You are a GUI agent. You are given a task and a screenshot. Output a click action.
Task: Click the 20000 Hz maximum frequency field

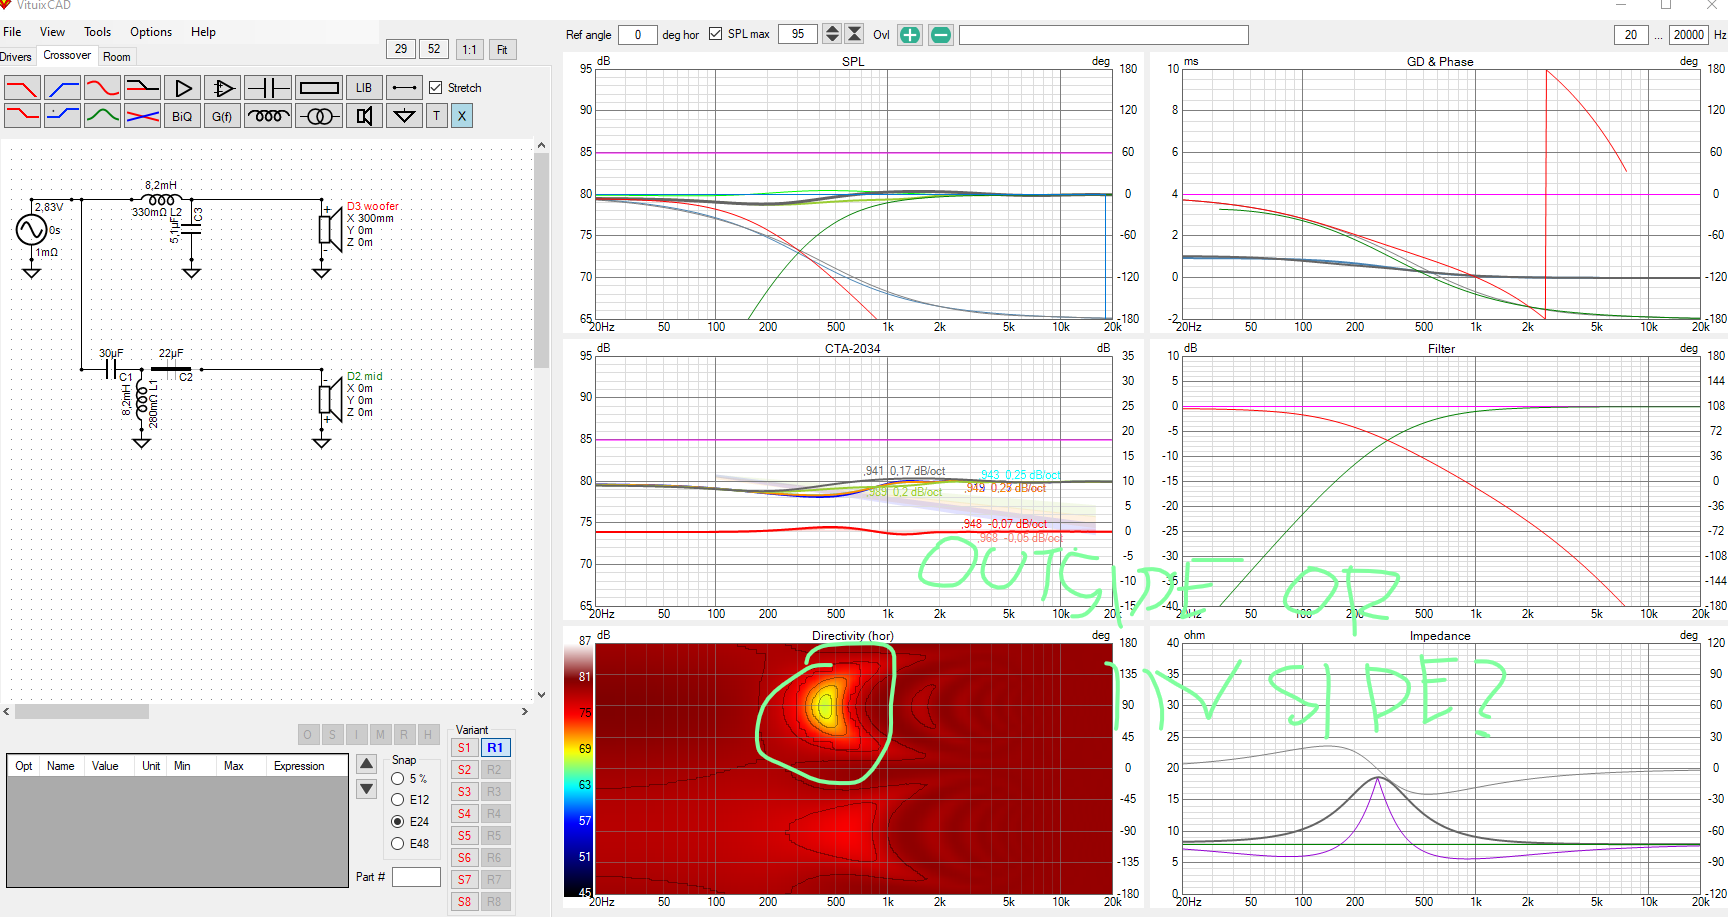click(x=1689, y=35)
